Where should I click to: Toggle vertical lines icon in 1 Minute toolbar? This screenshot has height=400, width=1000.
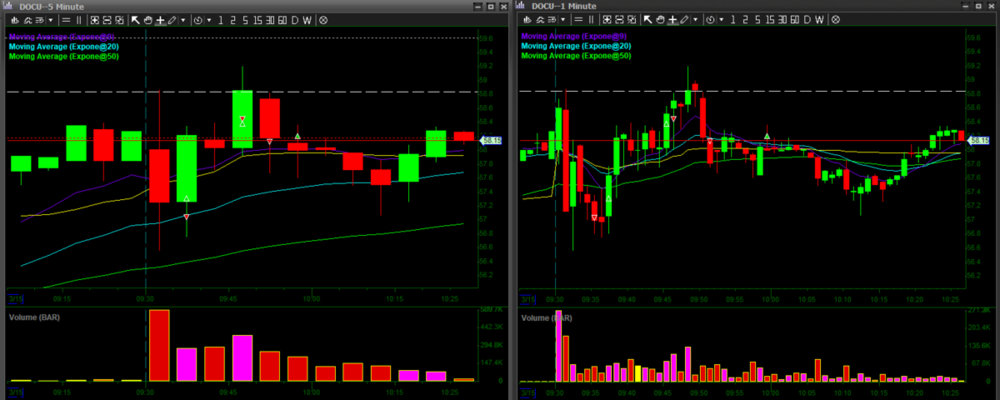click(x=591, y=19)
